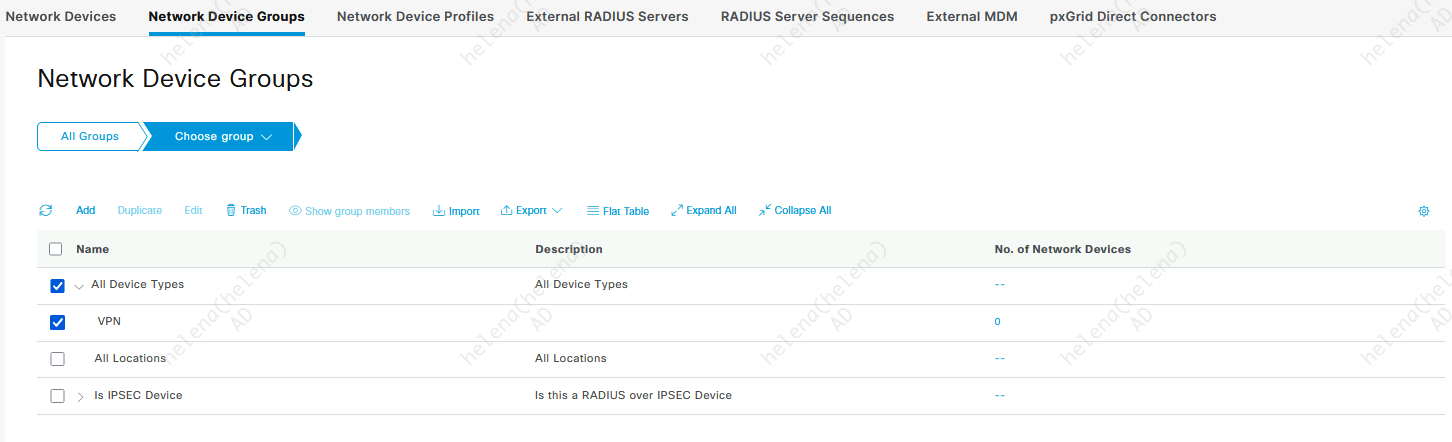Switch to the Network Devices tab
Viewport: 1452px width, 442px height.
click(x=61, y=17)
